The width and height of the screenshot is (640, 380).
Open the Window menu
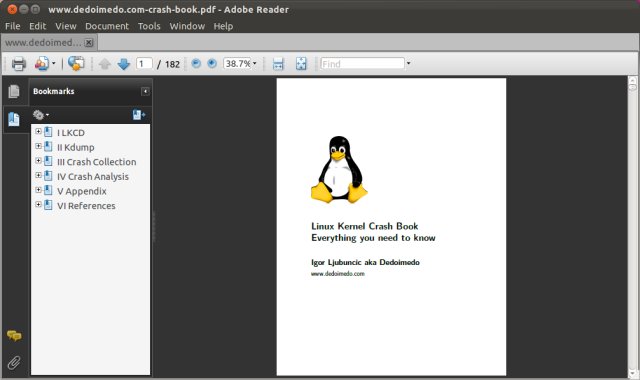click(x=187, y=26)
